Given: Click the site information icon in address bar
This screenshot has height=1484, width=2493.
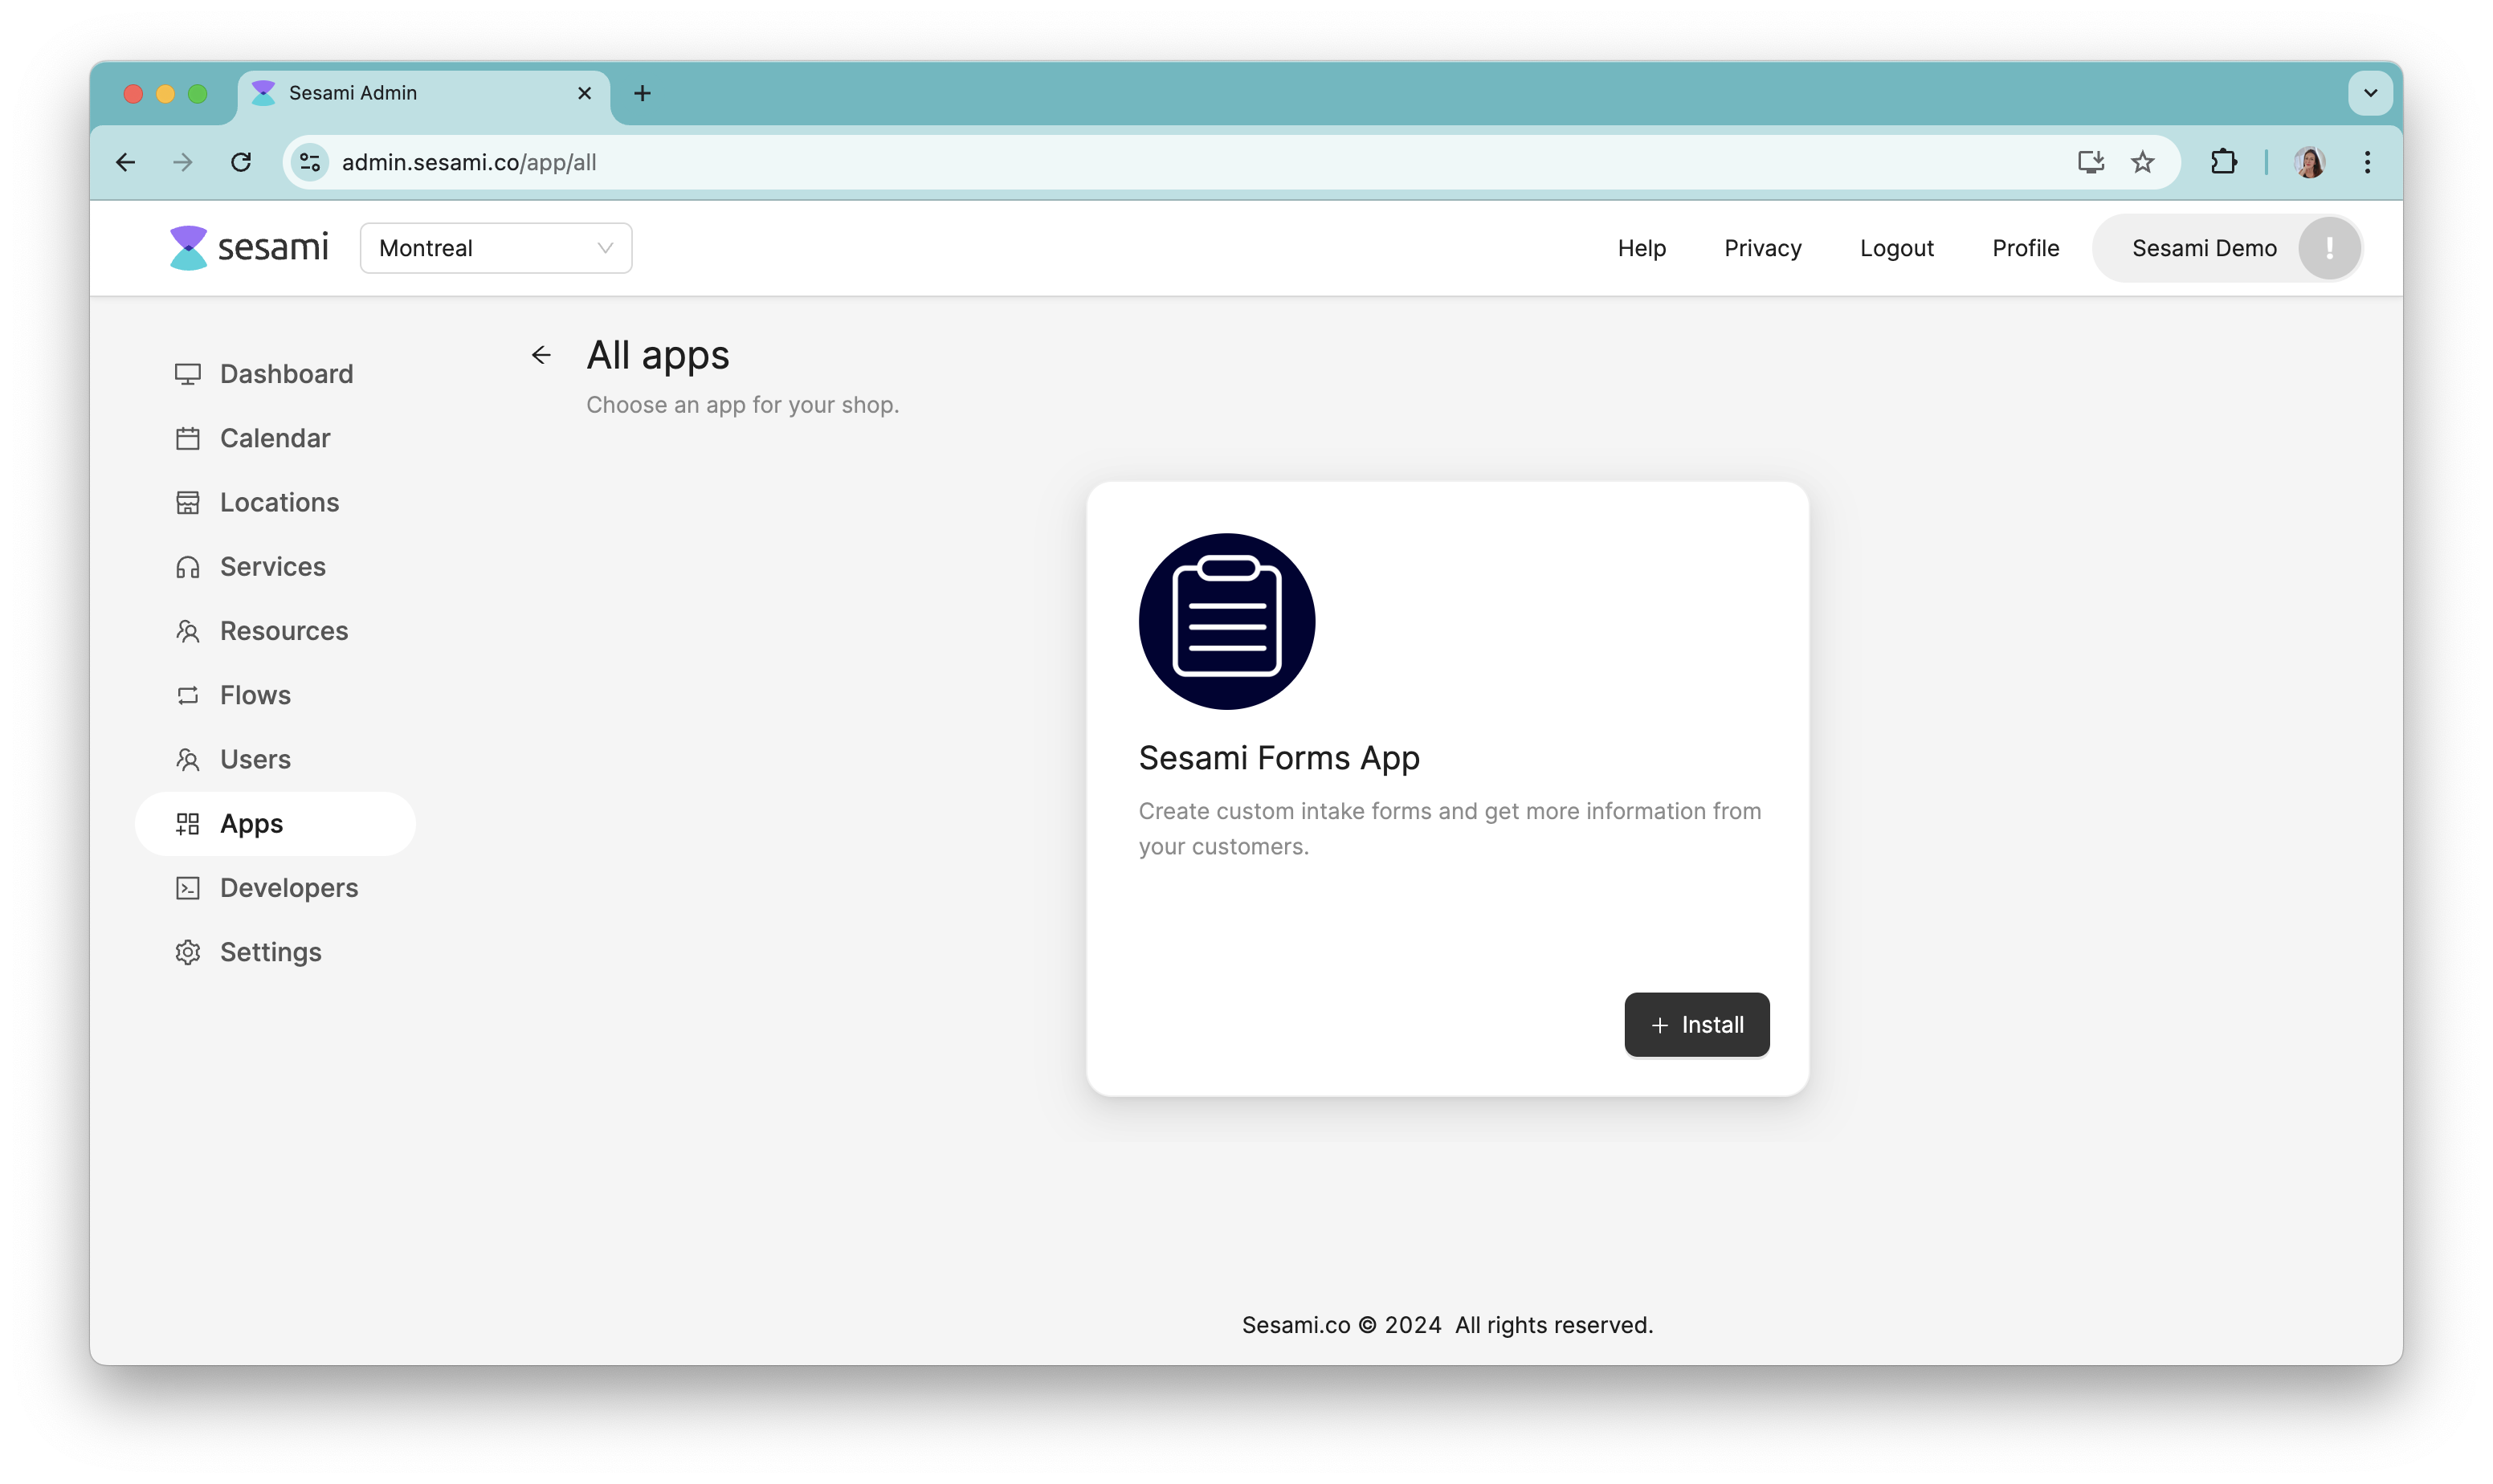Looking at the screenshot, I should click(310, 162).
